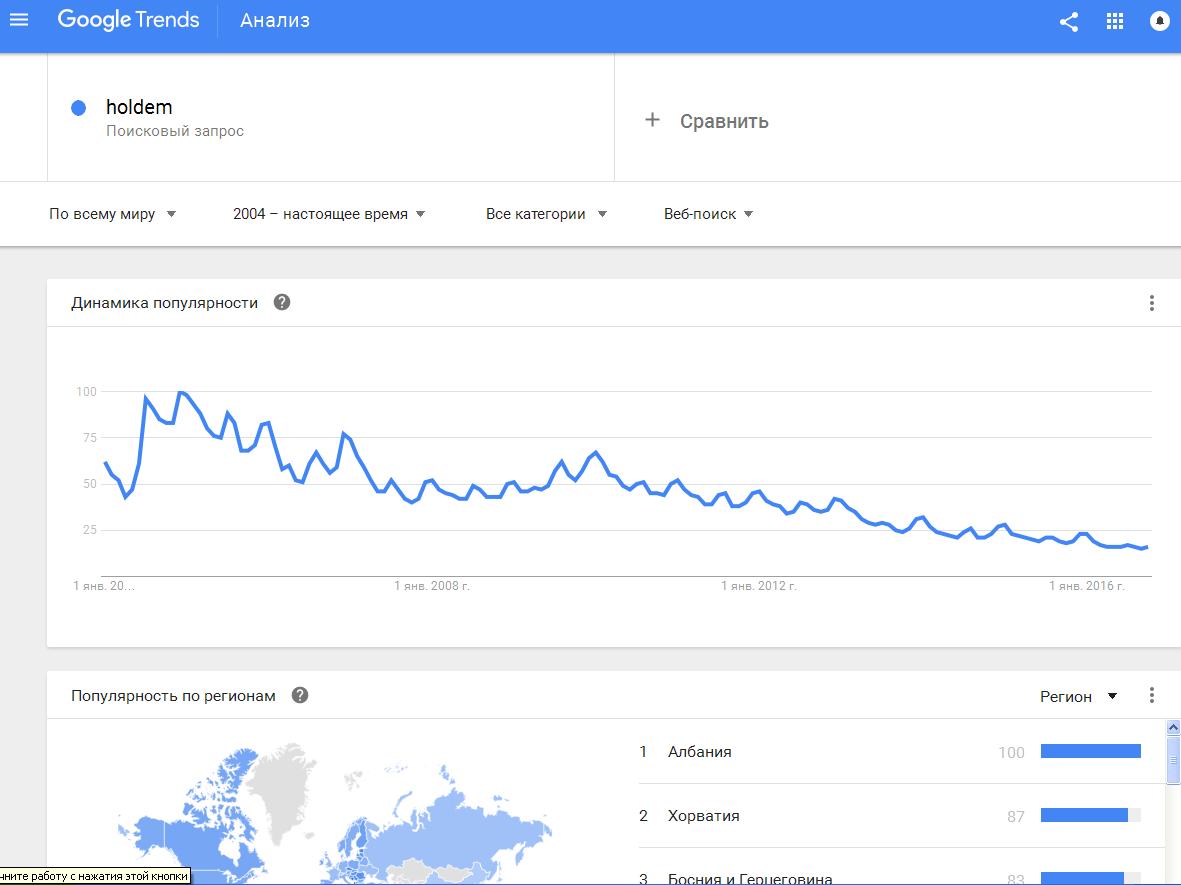Screen dimensions: 1181x885
Task: Open the Google apps grid
Action: click(x=1115, y=21)
